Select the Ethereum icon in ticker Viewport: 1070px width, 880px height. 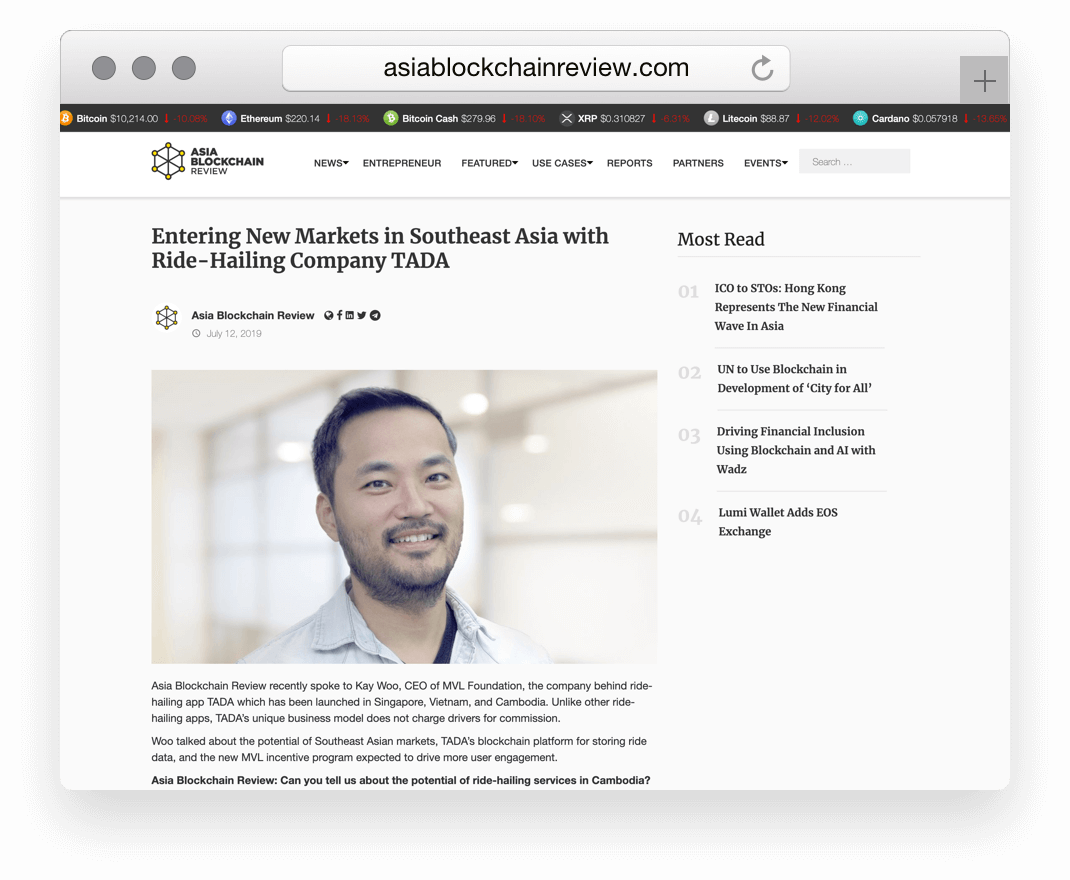229,118
